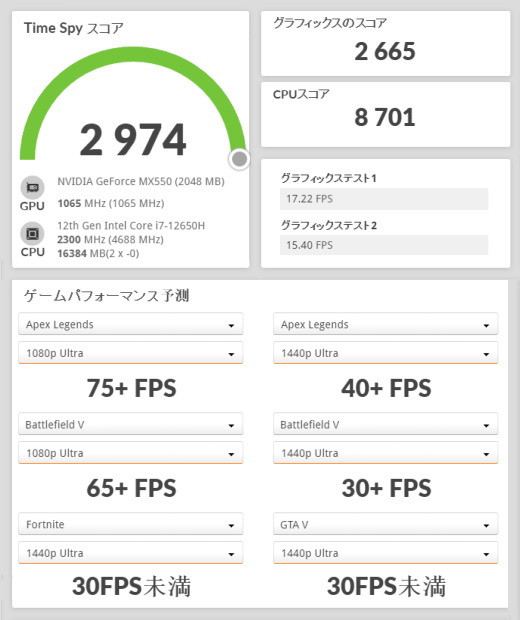Click the 1065 MHz GPU clock text
The image size is (520, 620).
(x=111, y=203)
